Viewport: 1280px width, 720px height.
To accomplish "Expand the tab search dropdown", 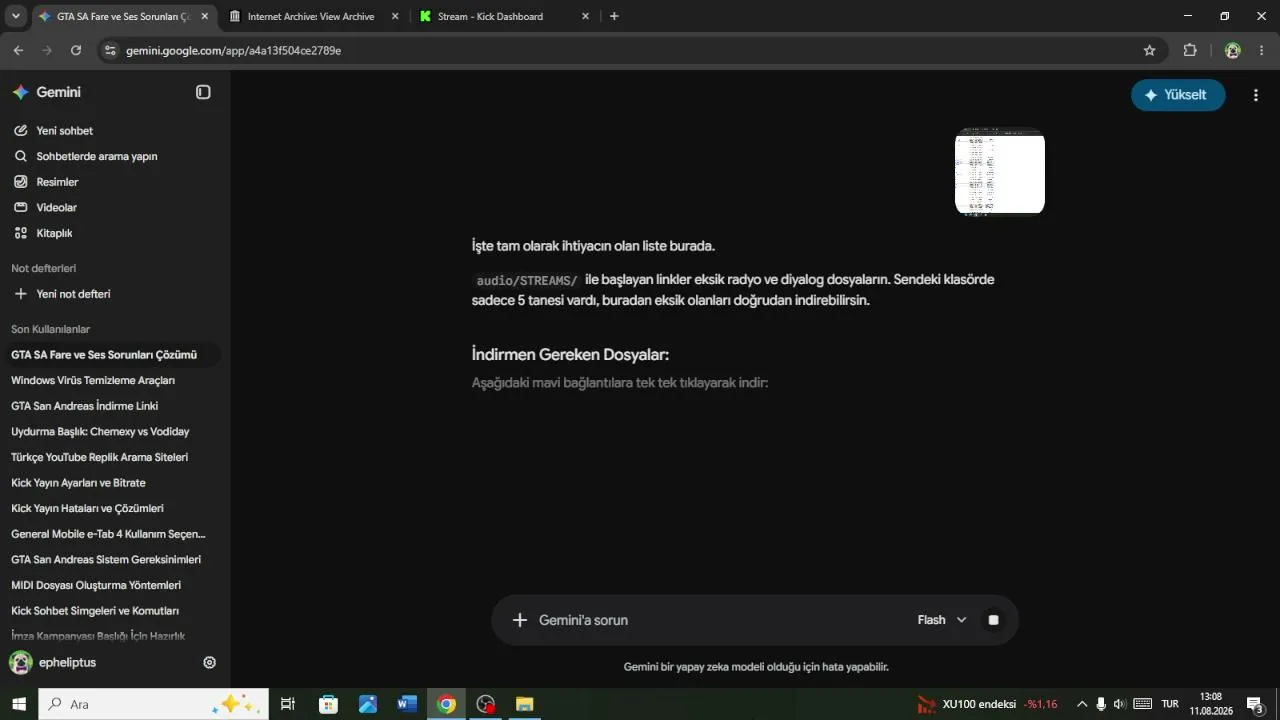I will pyautogui.click(x=16, y=16).
